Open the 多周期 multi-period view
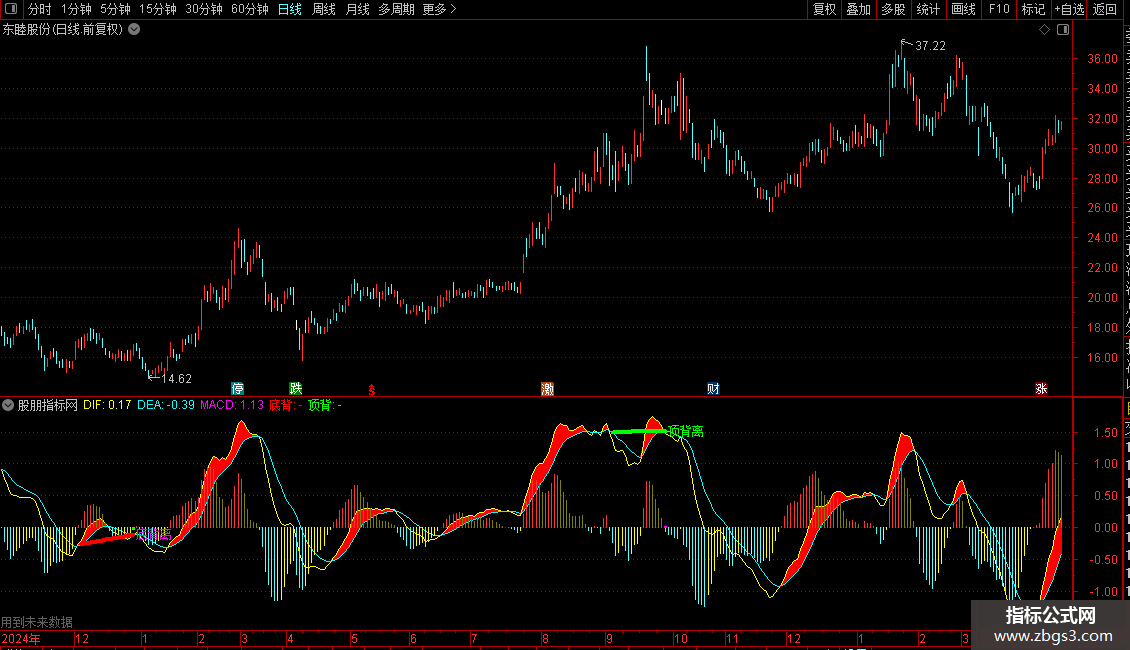Viewport: 1130px width, 650px height. coord(396,9)
